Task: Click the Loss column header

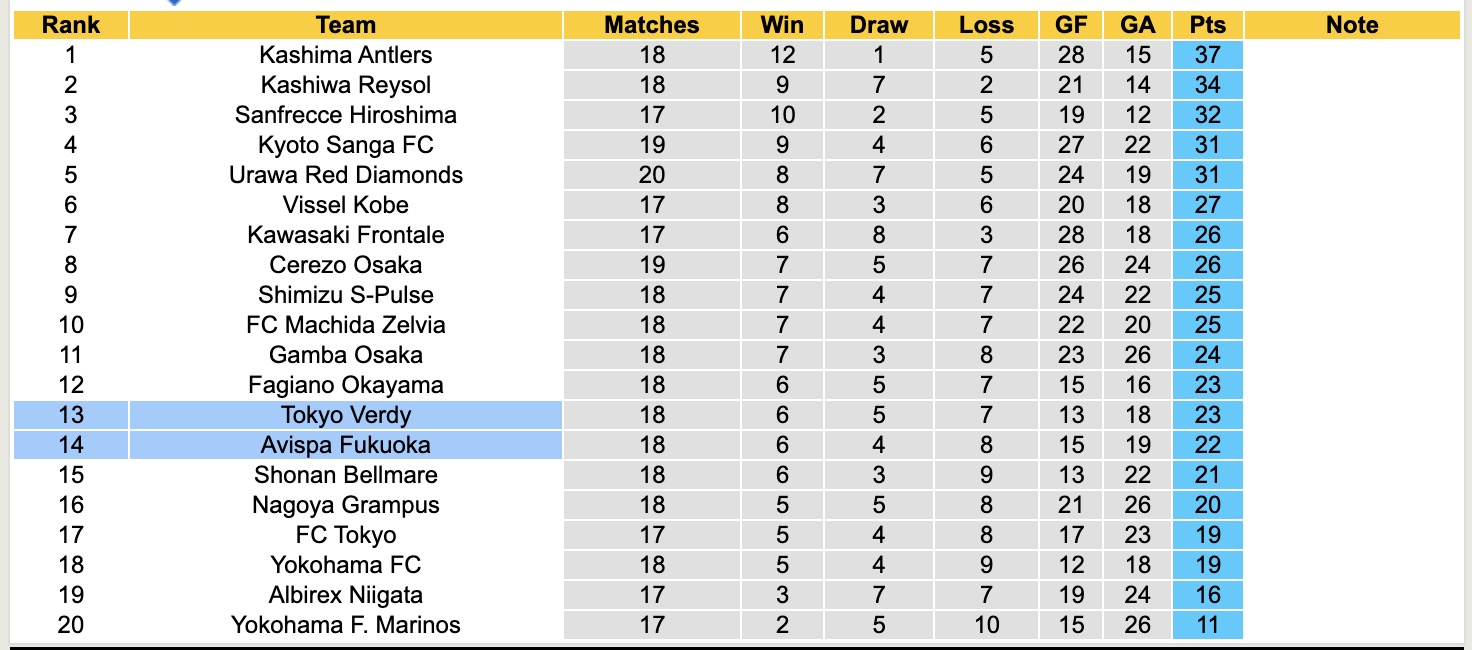Action: [986, 25]
